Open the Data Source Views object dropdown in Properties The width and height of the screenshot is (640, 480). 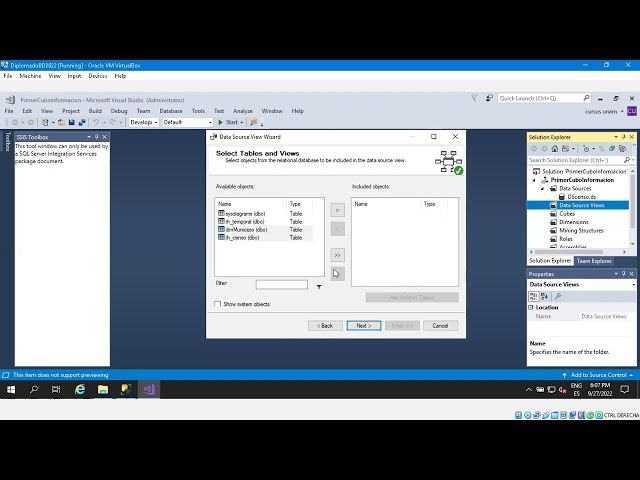click(x=633, y=284)
